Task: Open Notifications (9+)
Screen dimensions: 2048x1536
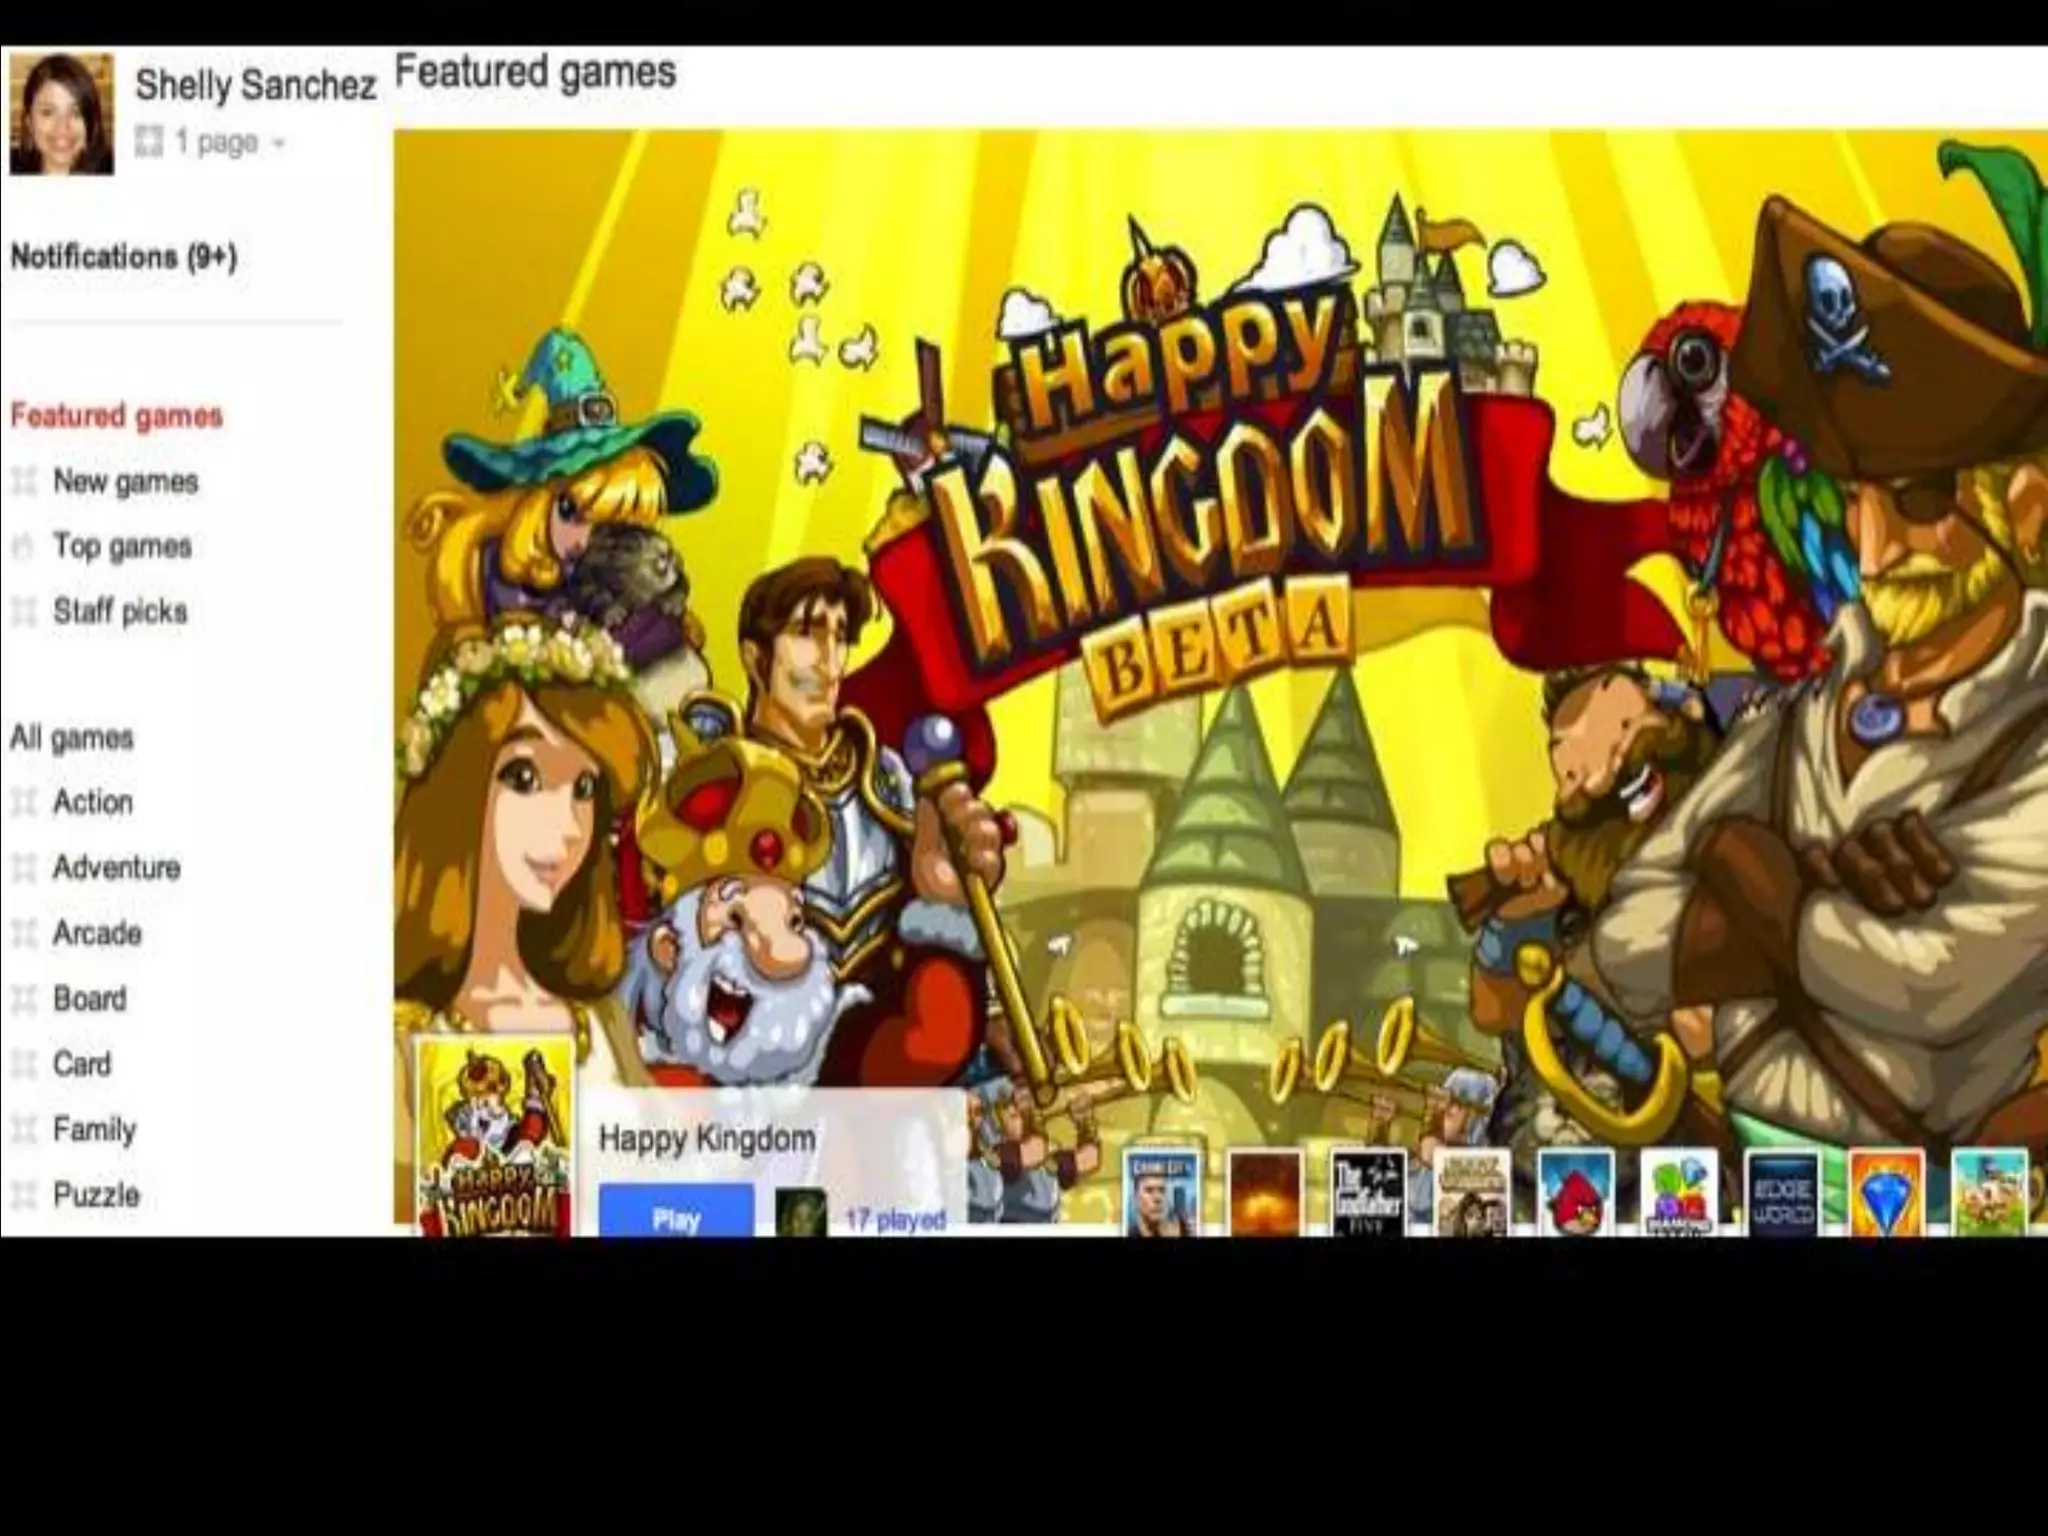Action: pos(124,257)
